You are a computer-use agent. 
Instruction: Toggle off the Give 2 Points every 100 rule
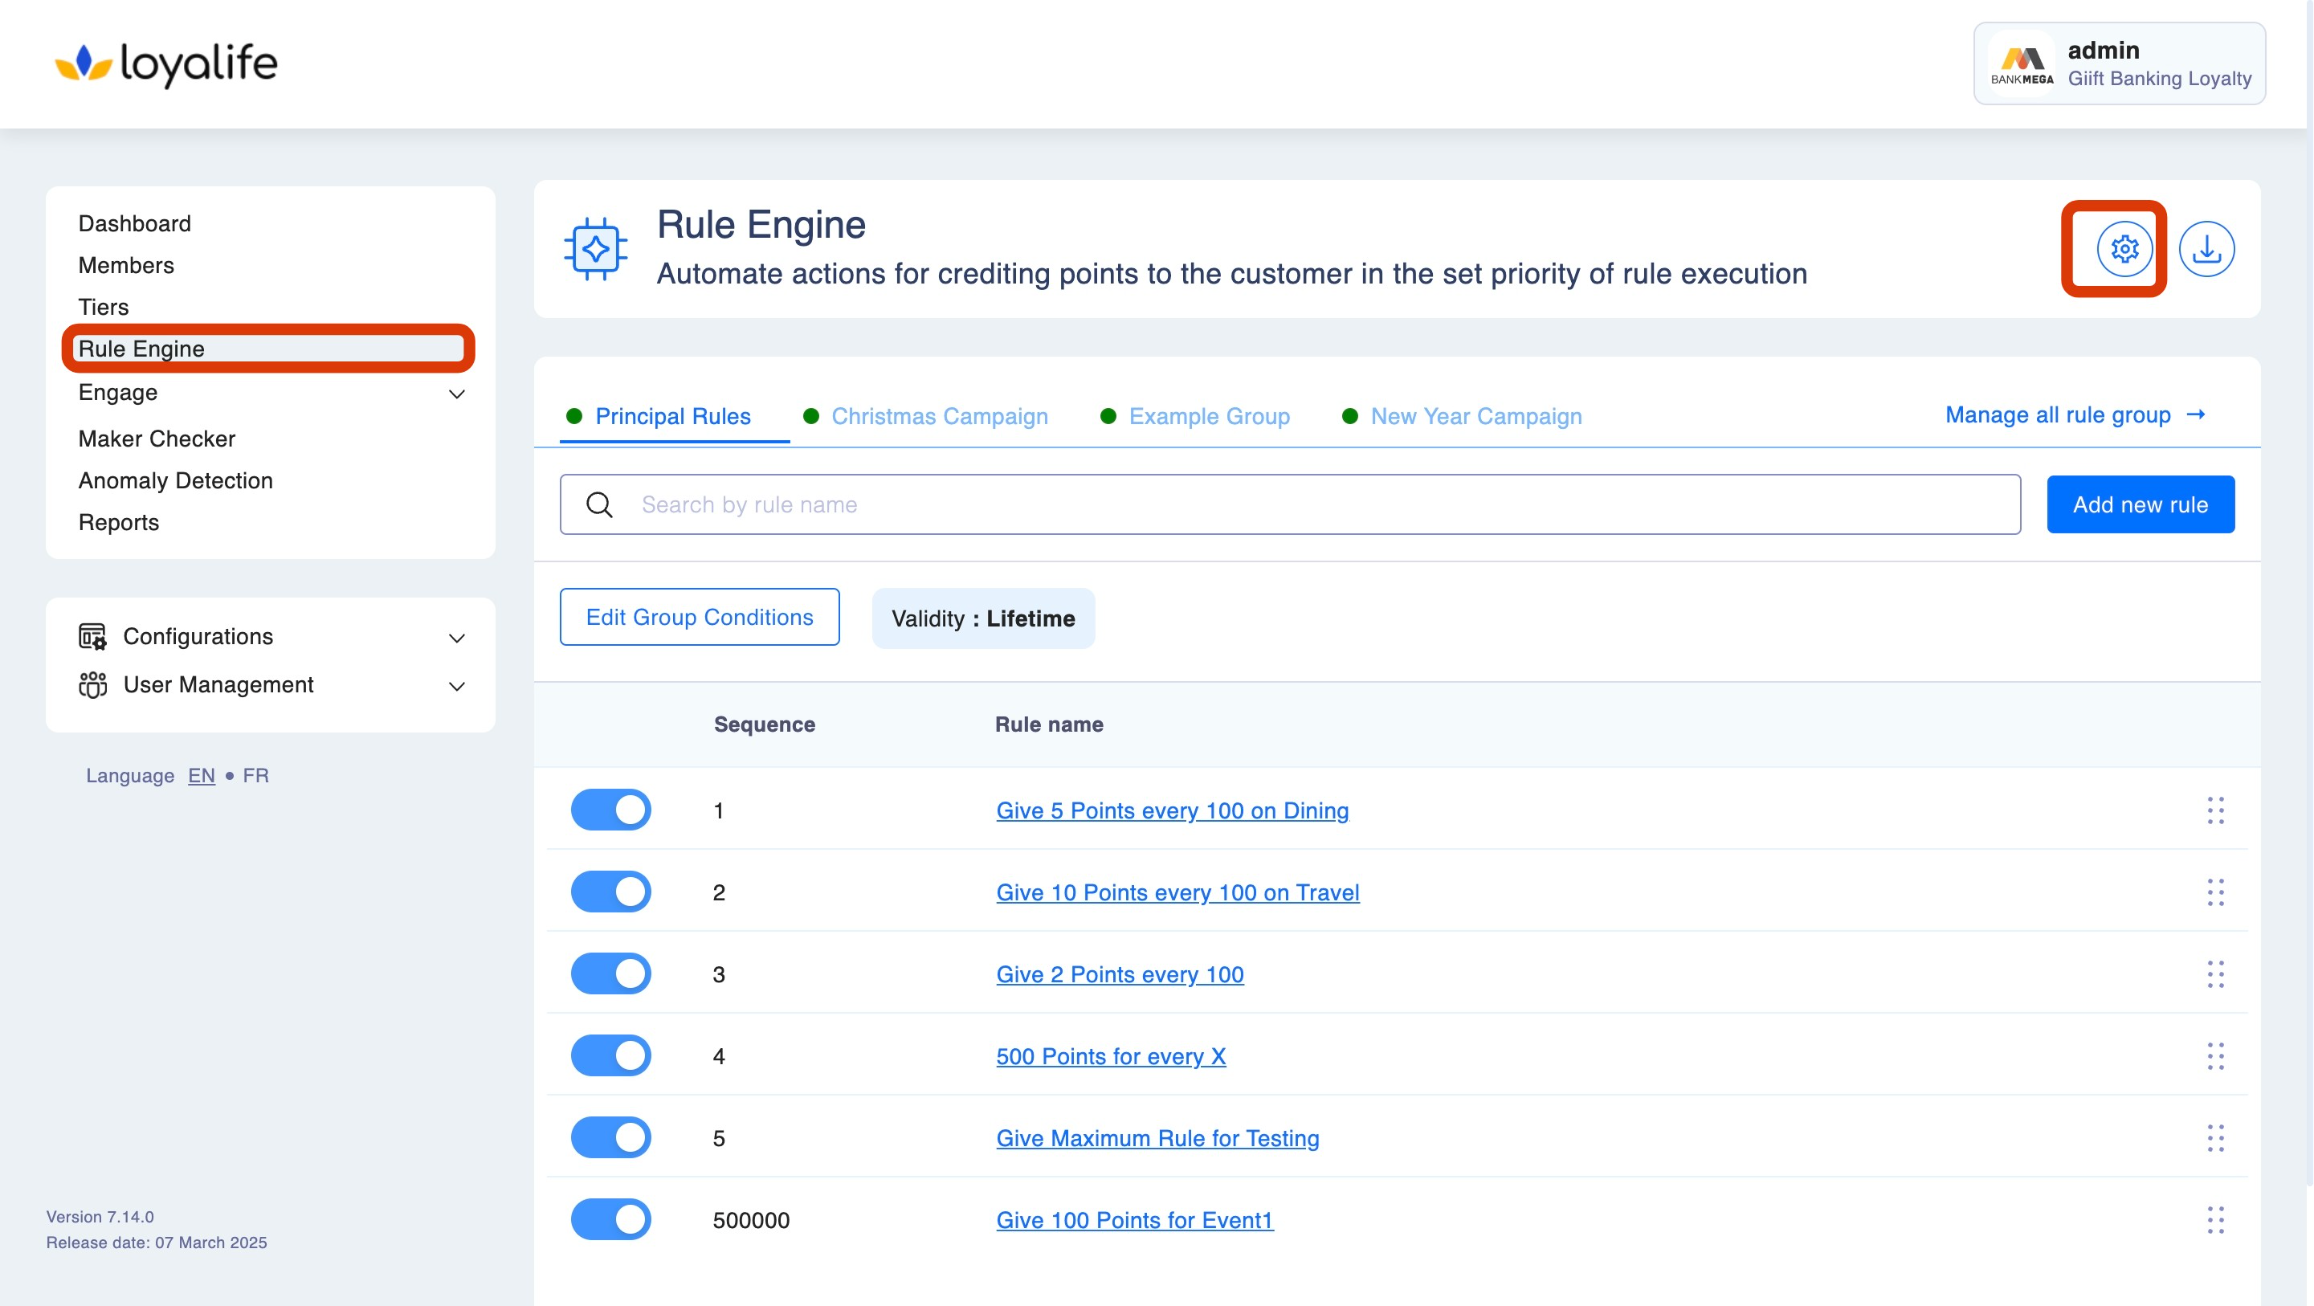pyautogui.click(x=611, y=974)
